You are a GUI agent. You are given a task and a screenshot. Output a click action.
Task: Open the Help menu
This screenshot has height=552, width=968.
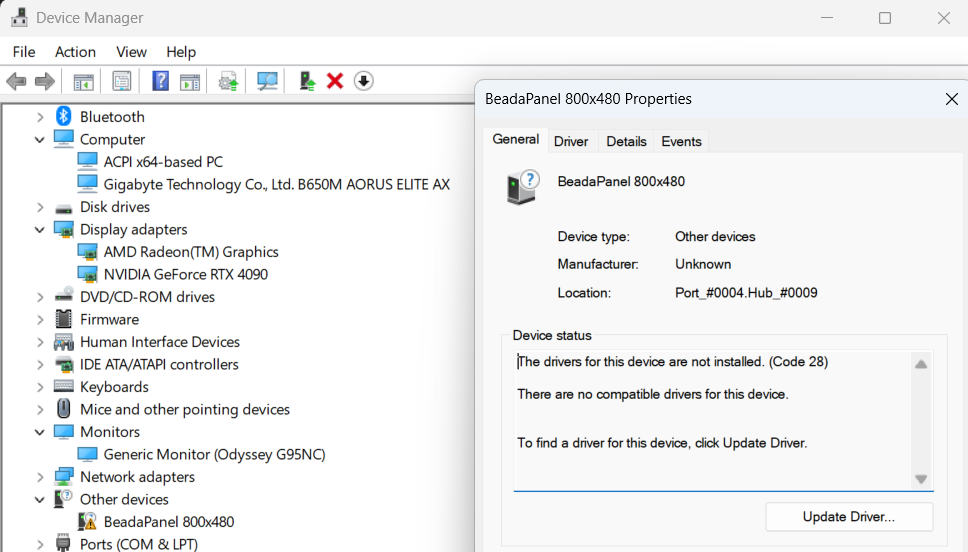[x=181, y=52]
